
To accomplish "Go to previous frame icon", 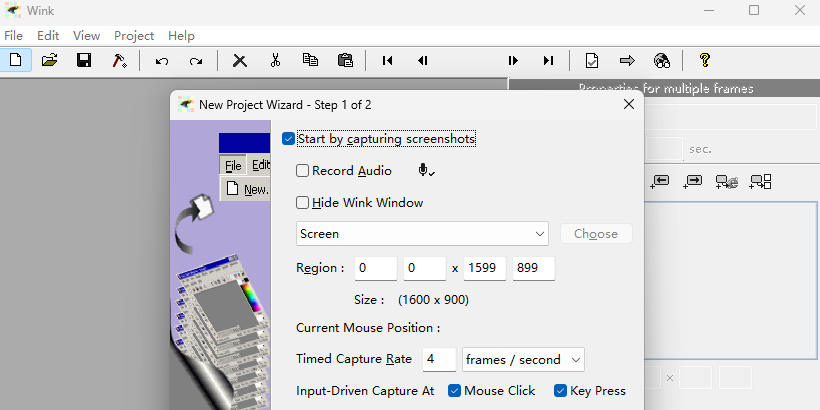I will pos(423,61).
